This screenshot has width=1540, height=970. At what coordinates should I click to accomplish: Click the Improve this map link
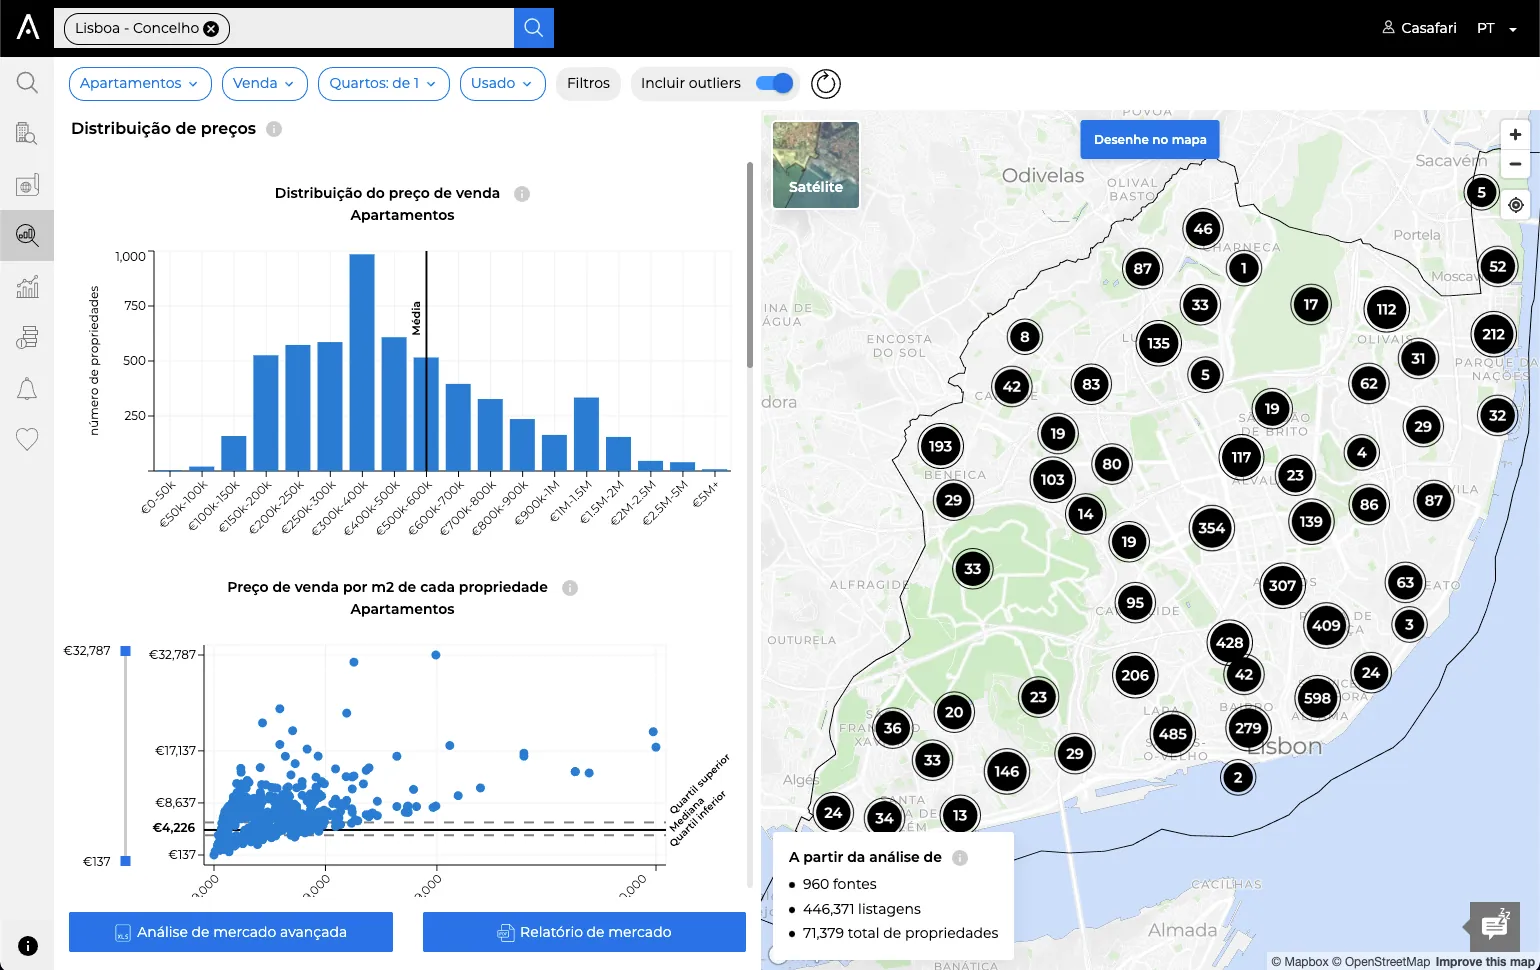point(1484,962)
